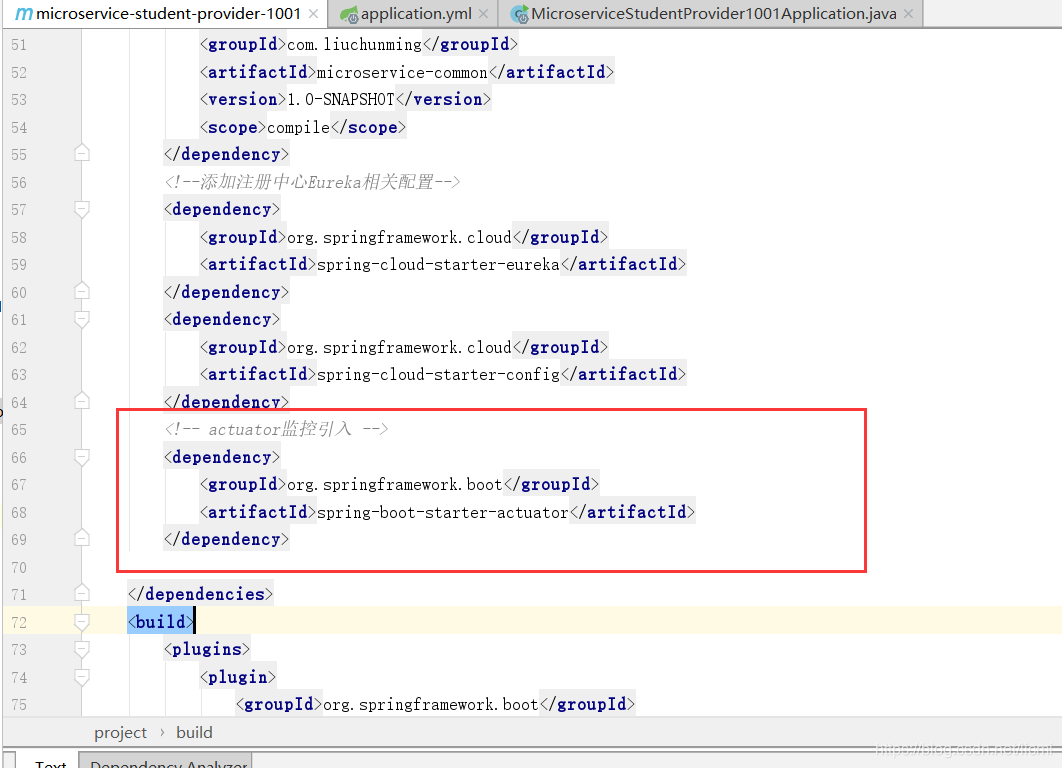Click '1.0-SNAPSHOT' version value
The image size is (1062, 768).
[x=341, y=100]
